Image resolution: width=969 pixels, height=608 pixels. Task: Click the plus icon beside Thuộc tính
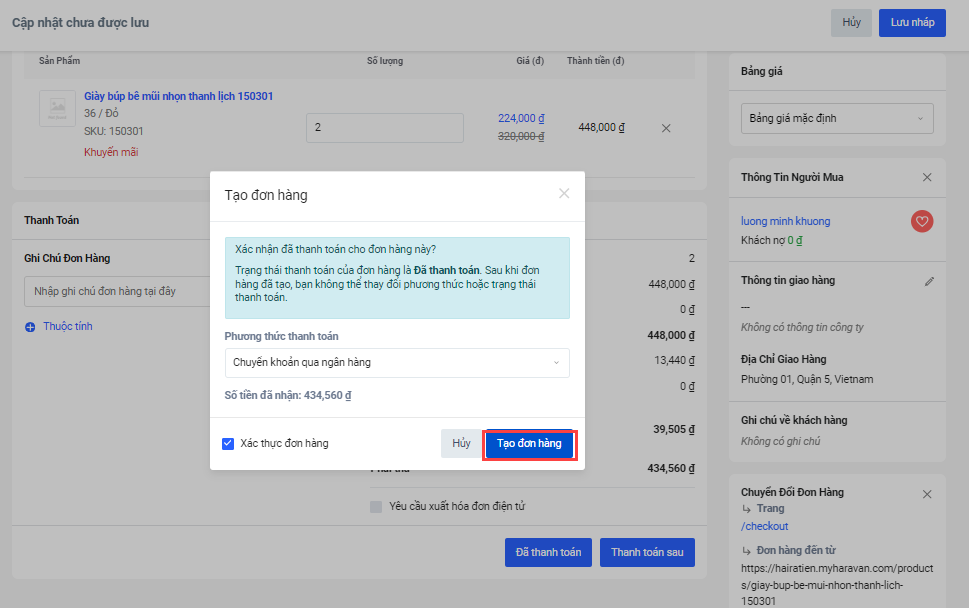(30, 327)
